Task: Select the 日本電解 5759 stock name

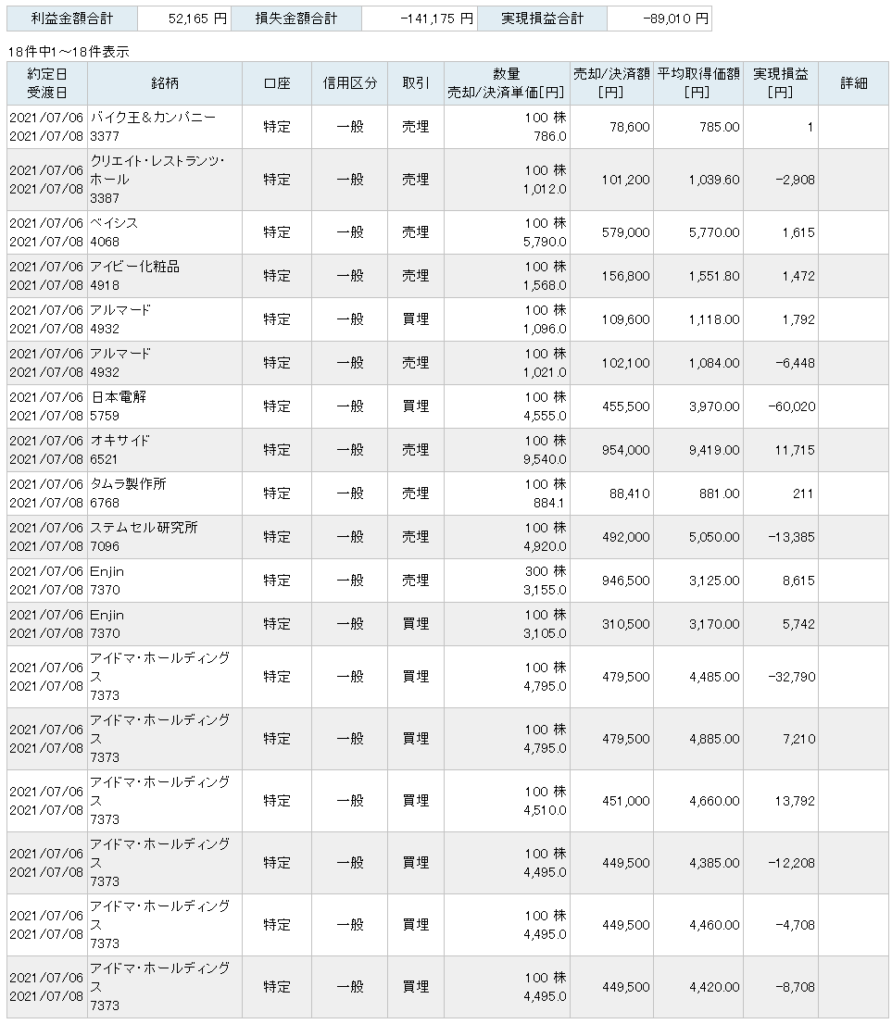Action: pos(118,406)
